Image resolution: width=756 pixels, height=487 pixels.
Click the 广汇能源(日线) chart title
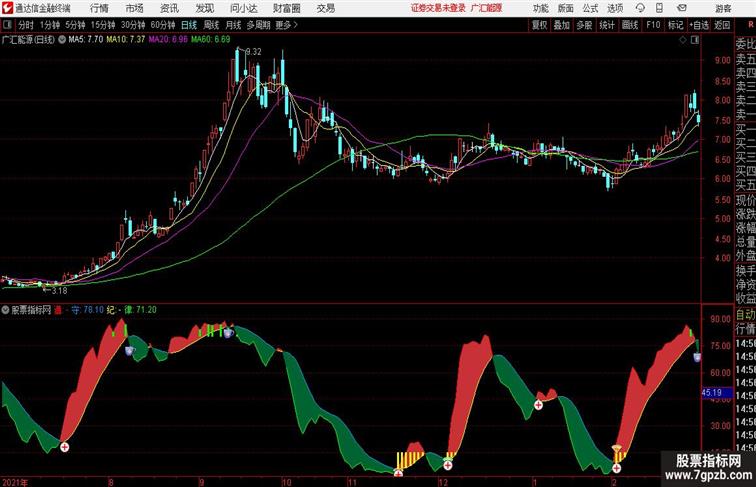pyautogui.click(x=28, y=40)
